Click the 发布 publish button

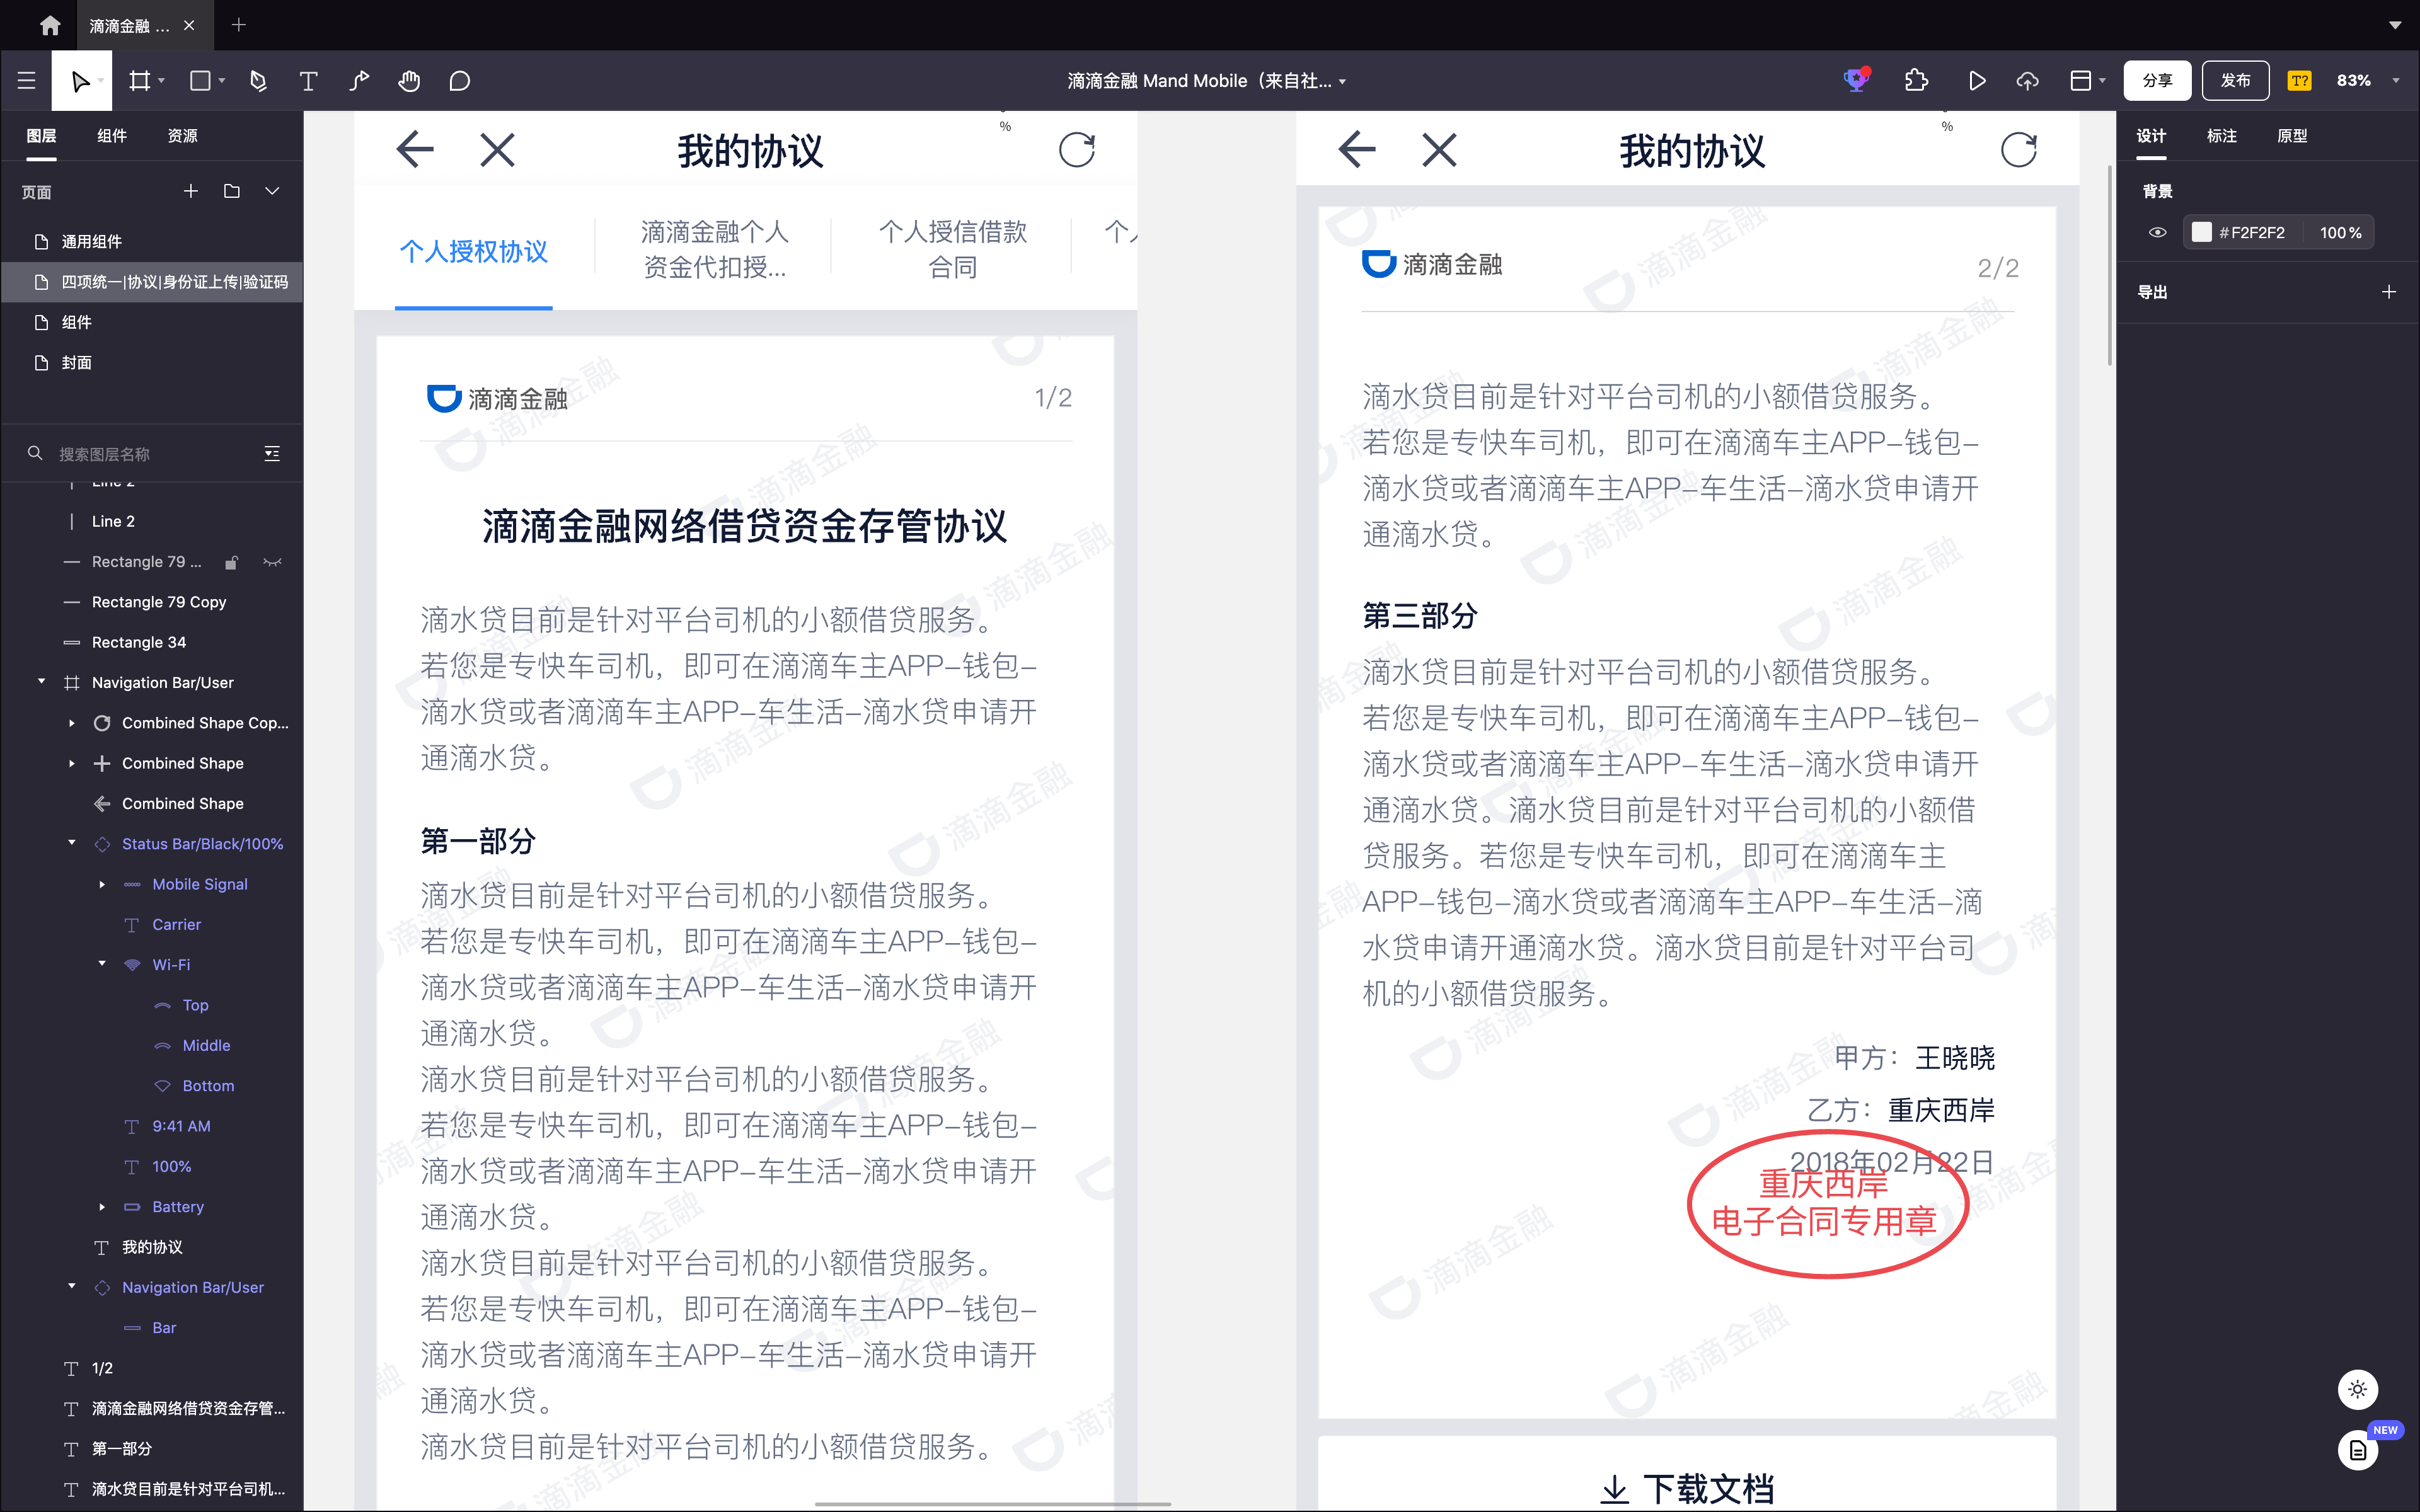(2235, 81)
